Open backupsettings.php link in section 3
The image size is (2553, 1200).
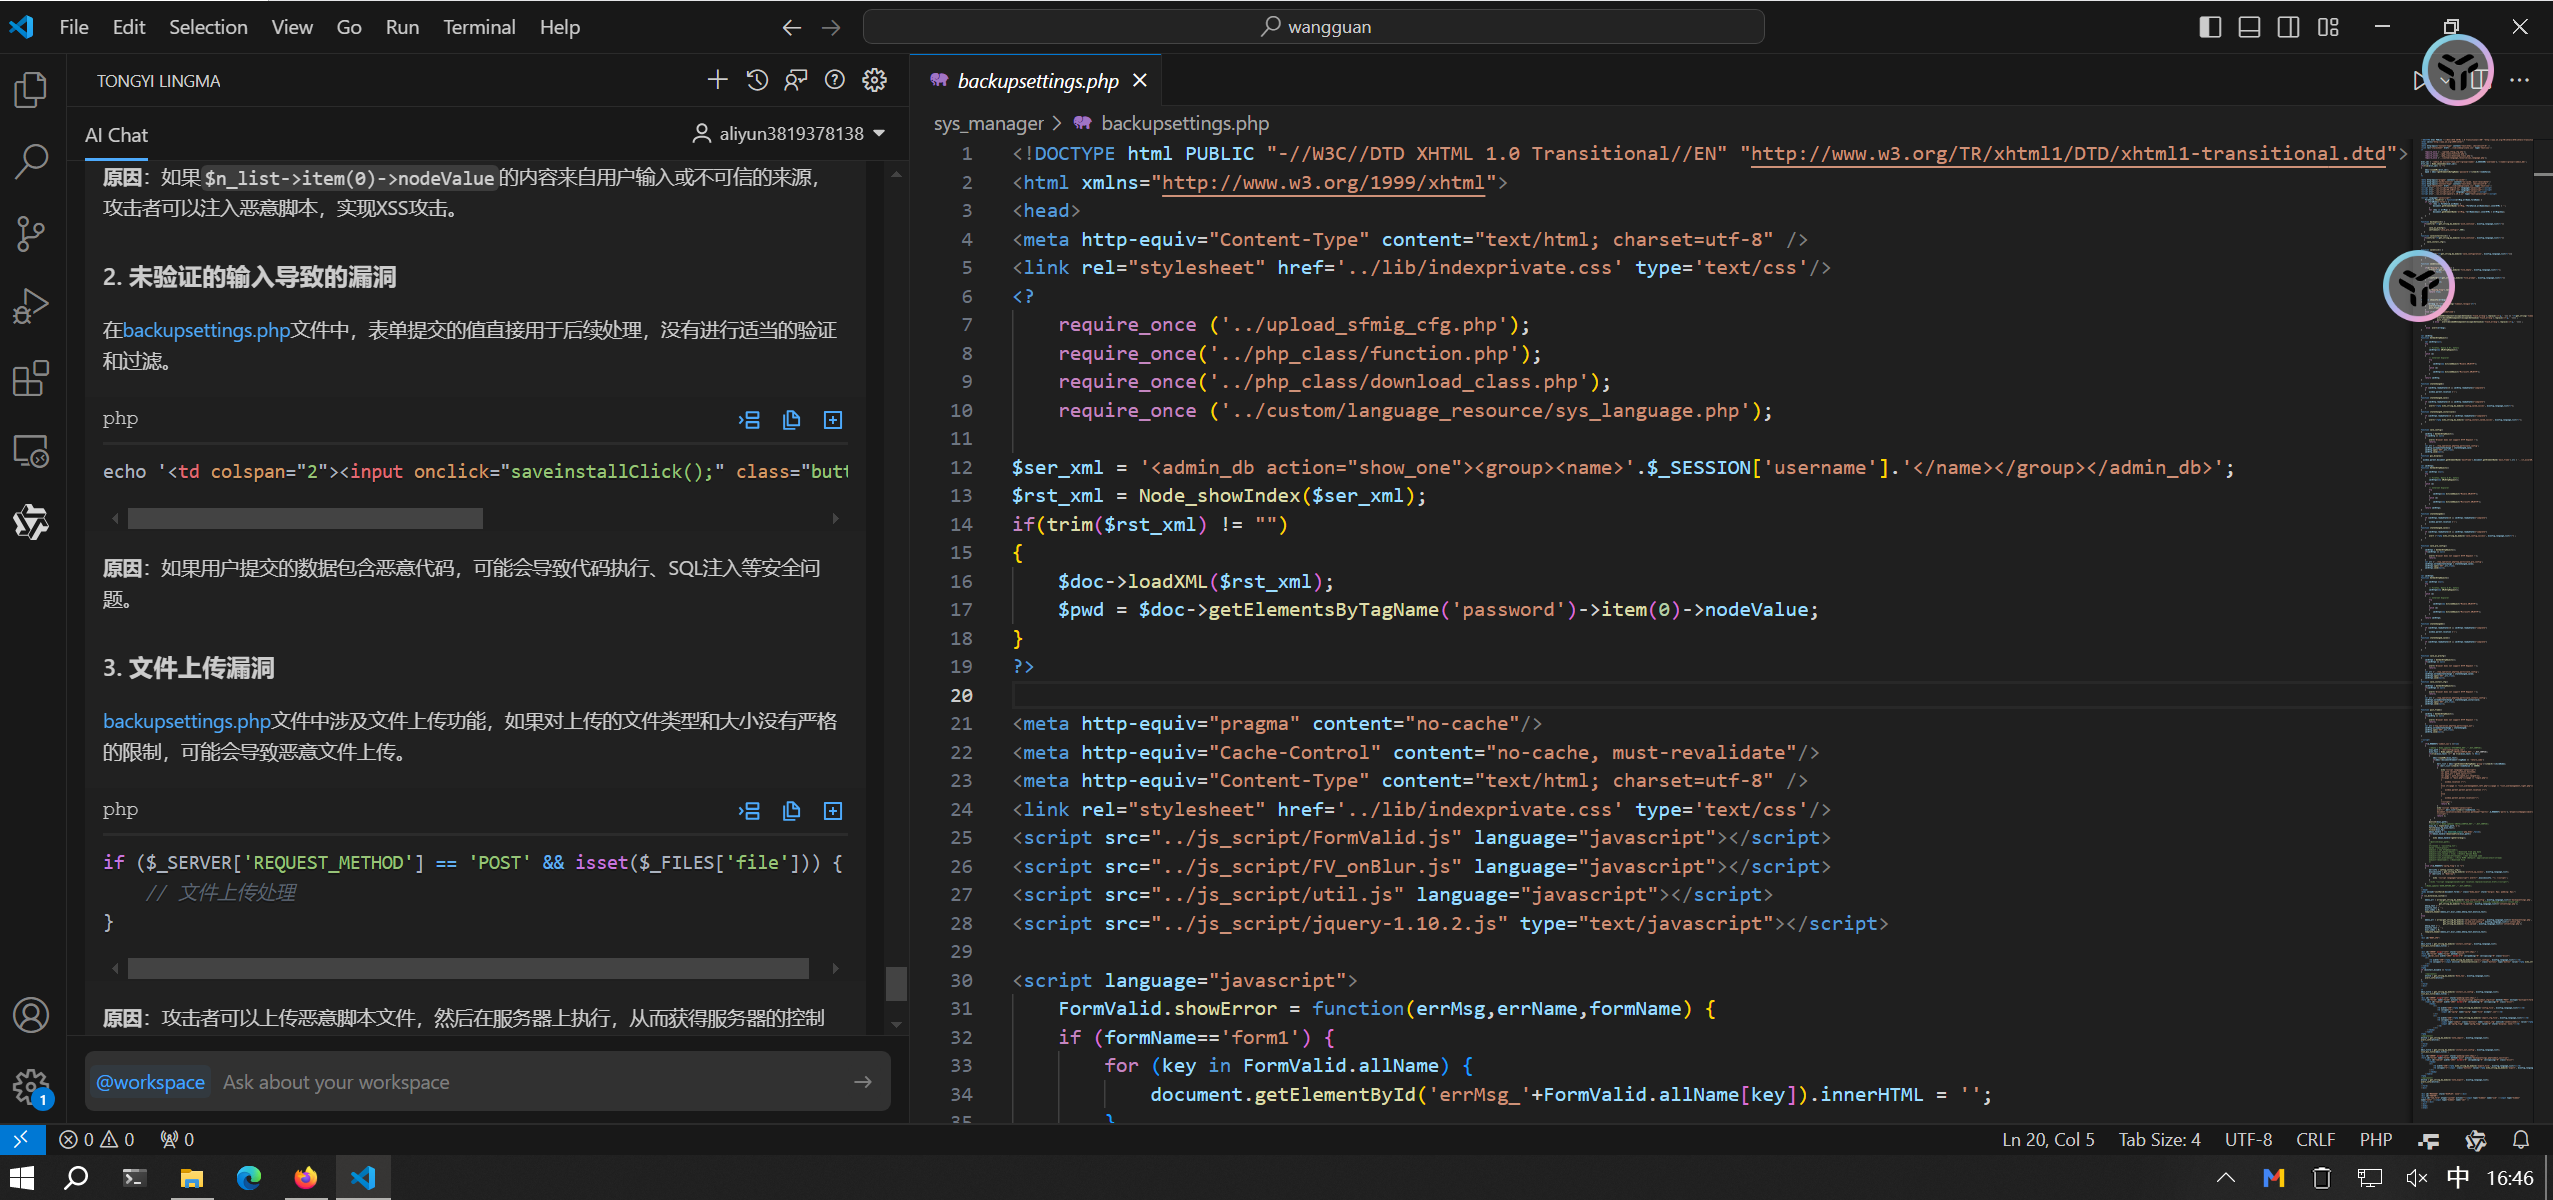pos(187,721)
